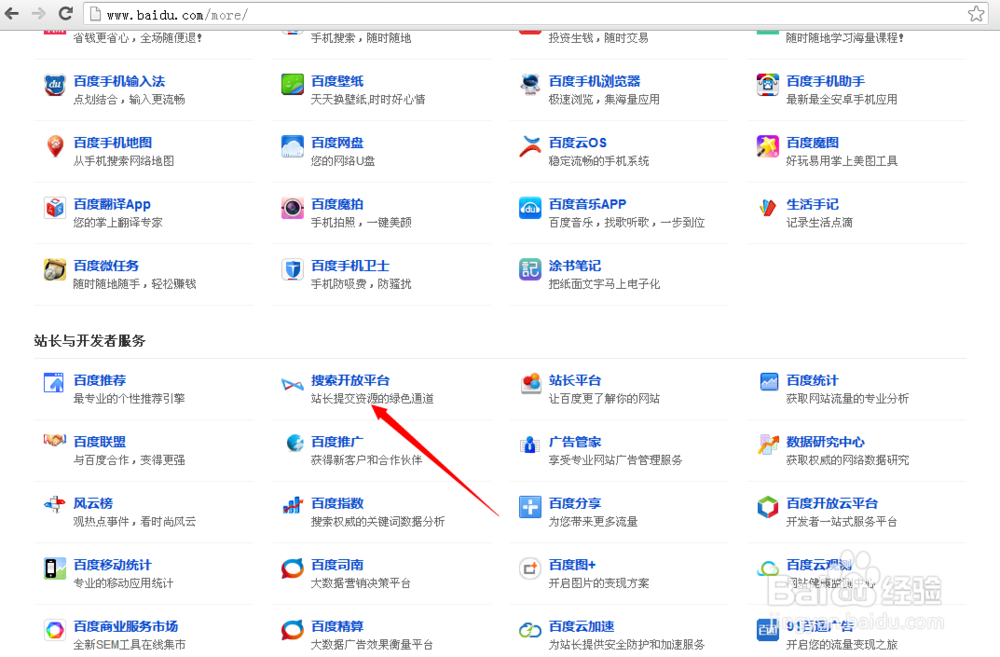1000x657 pixels.
Task: Open the 百度司南 link
Action: 337,565
